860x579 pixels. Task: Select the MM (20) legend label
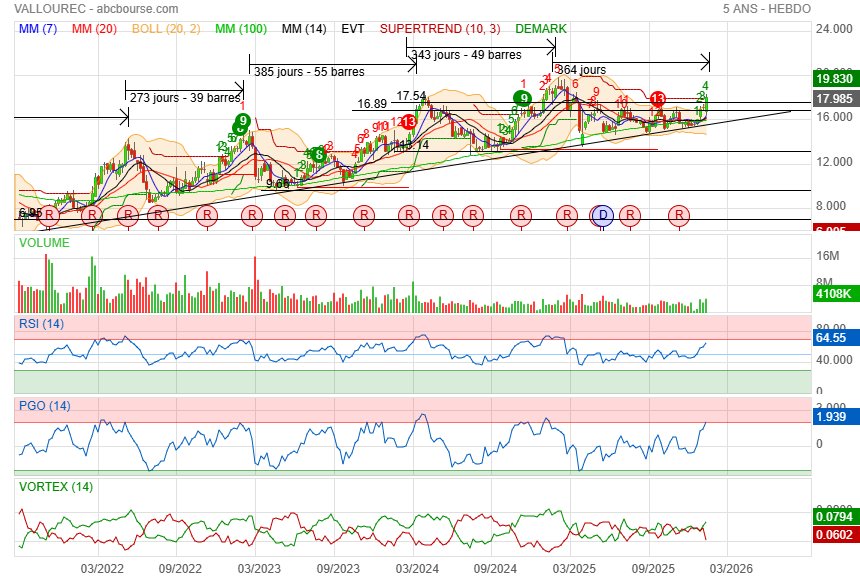[94, 29]
